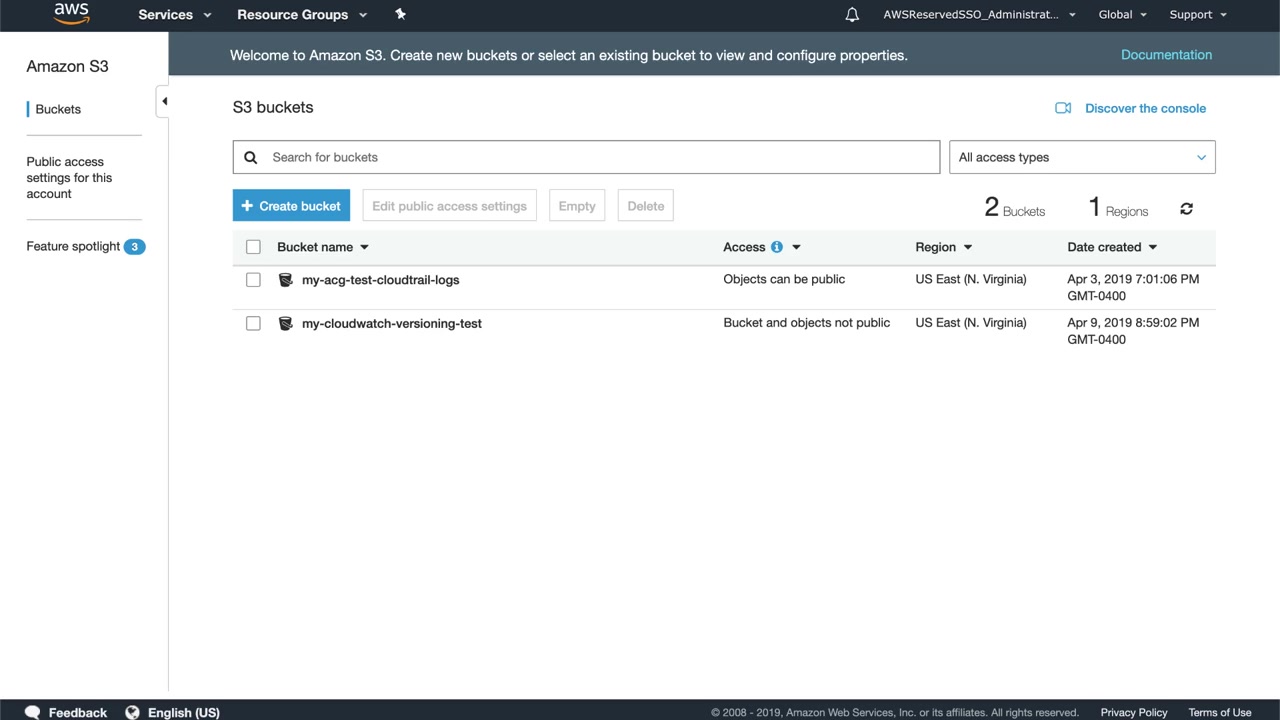Open the Terms of Use link

click(1220, 712)
